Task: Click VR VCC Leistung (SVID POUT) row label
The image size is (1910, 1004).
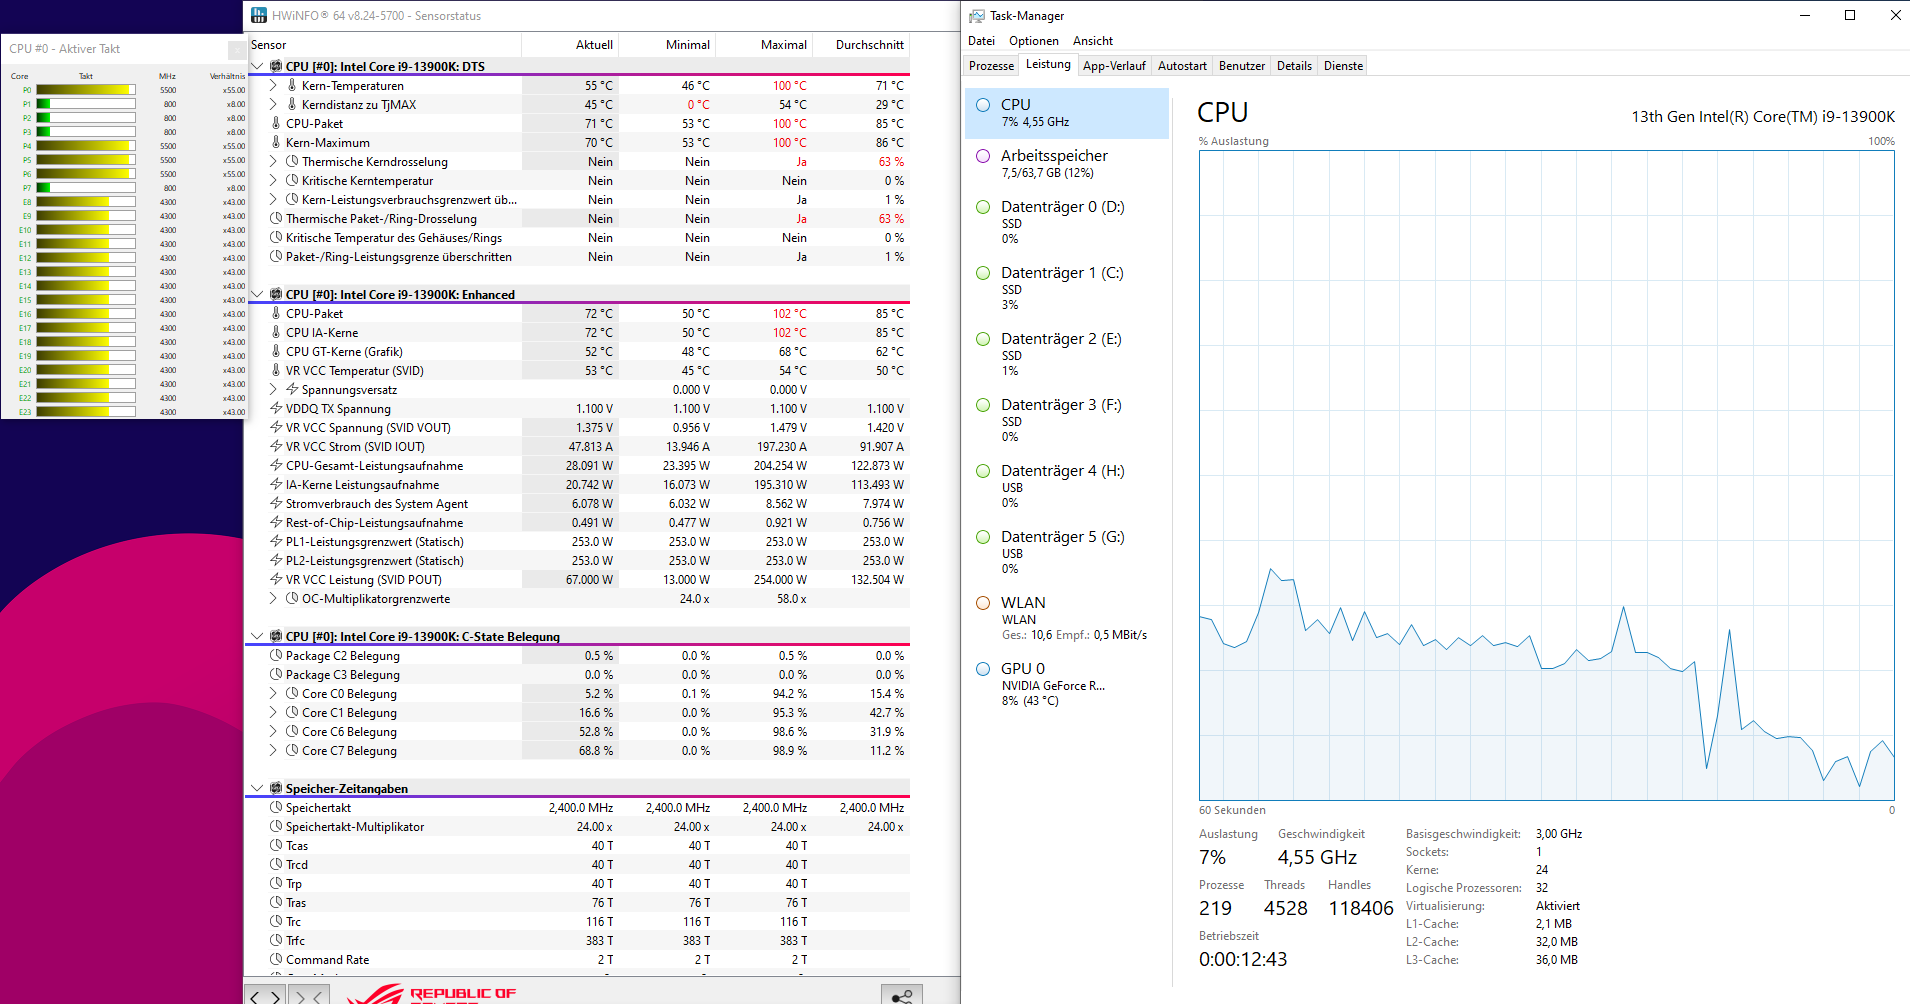Action: coord(363,579)
